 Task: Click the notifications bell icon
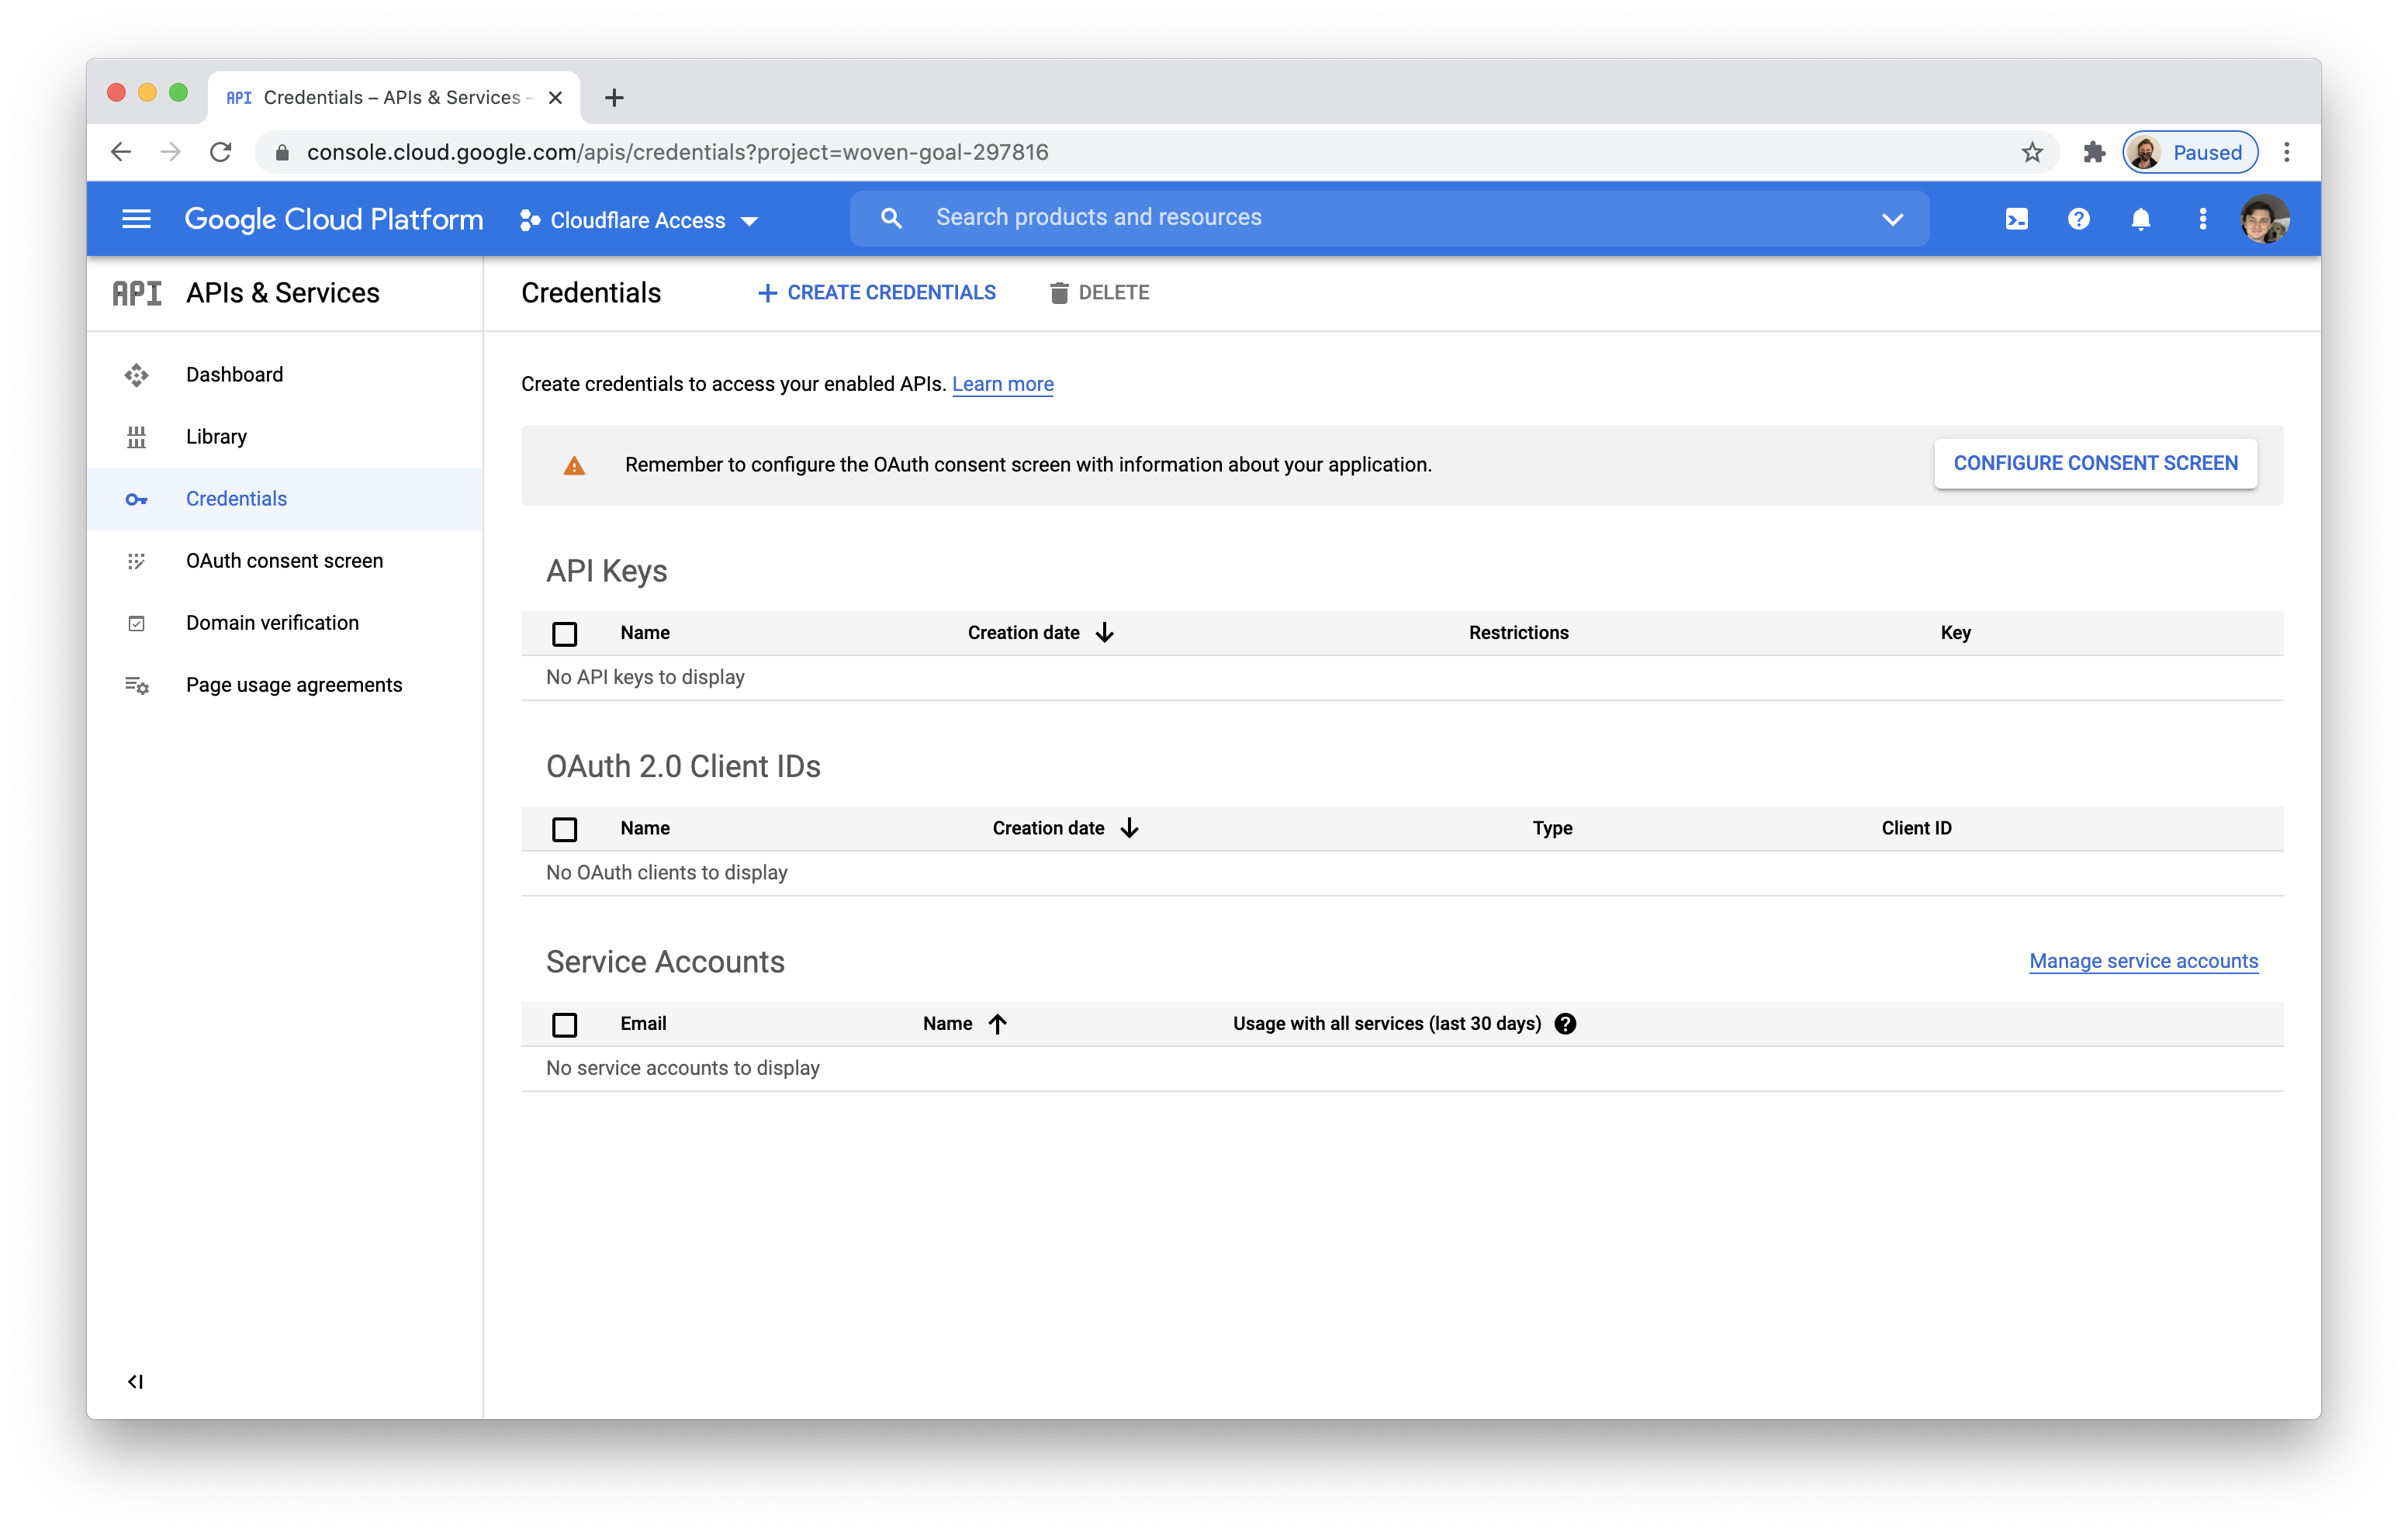[x=2141, y=218]
